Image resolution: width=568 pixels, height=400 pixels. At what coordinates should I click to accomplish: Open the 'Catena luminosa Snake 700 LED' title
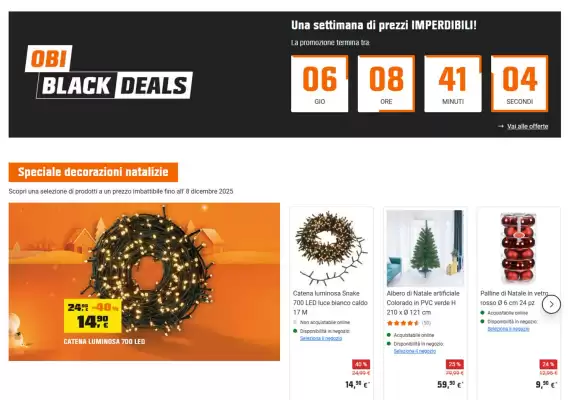pos(330,303)
